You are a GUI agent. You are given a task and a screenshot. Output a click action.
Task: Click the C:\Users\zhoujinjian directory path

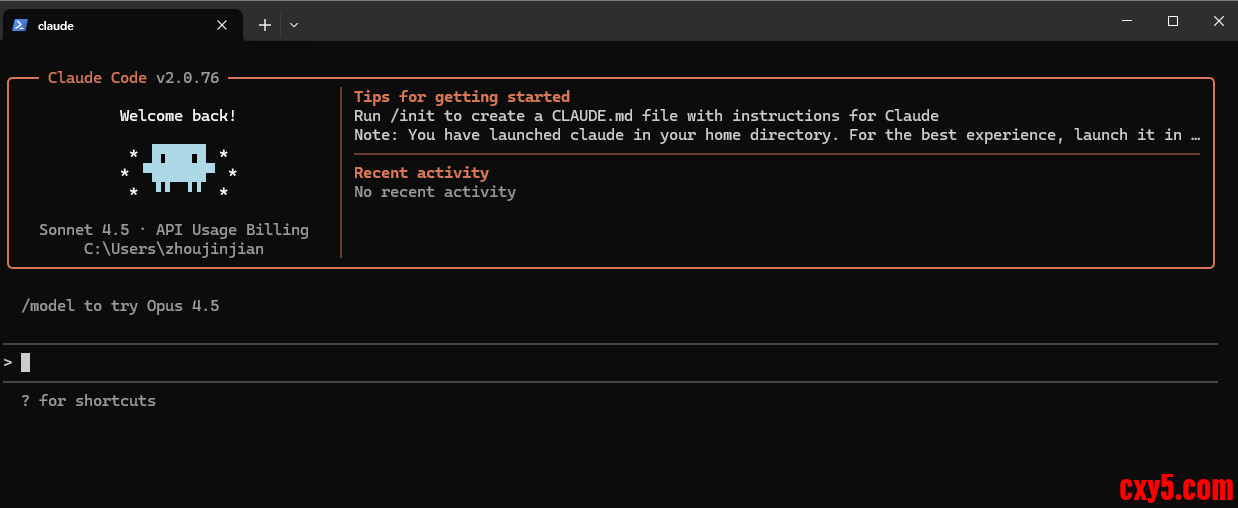tap(174, 249)
